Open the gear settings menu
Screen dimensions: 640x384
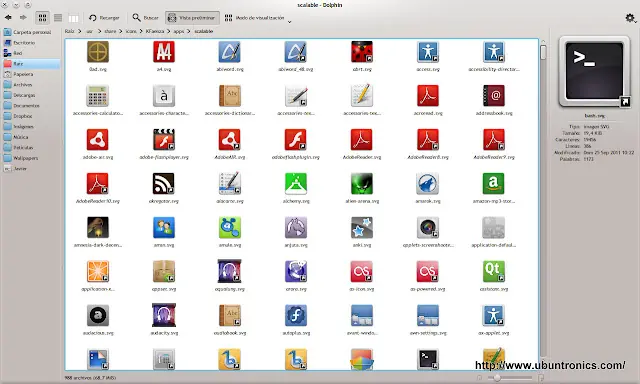pyautogui.click(x=630, y=18)
